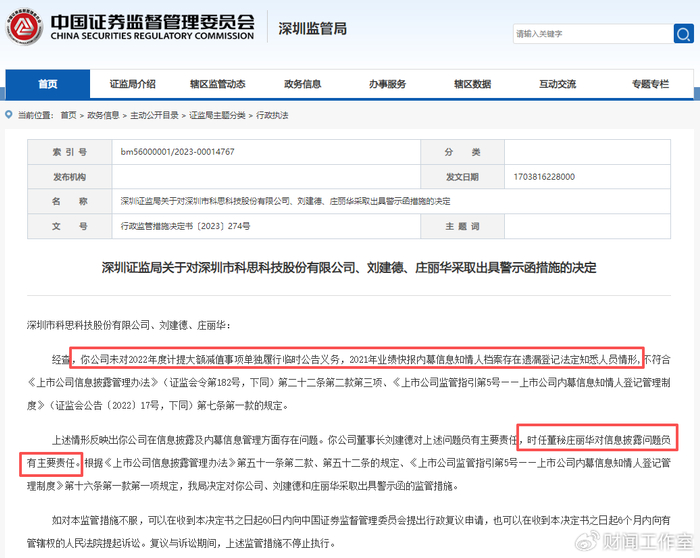Click the 主题词 table label cell
700x558 pixels.
click(x=462, y=226)
